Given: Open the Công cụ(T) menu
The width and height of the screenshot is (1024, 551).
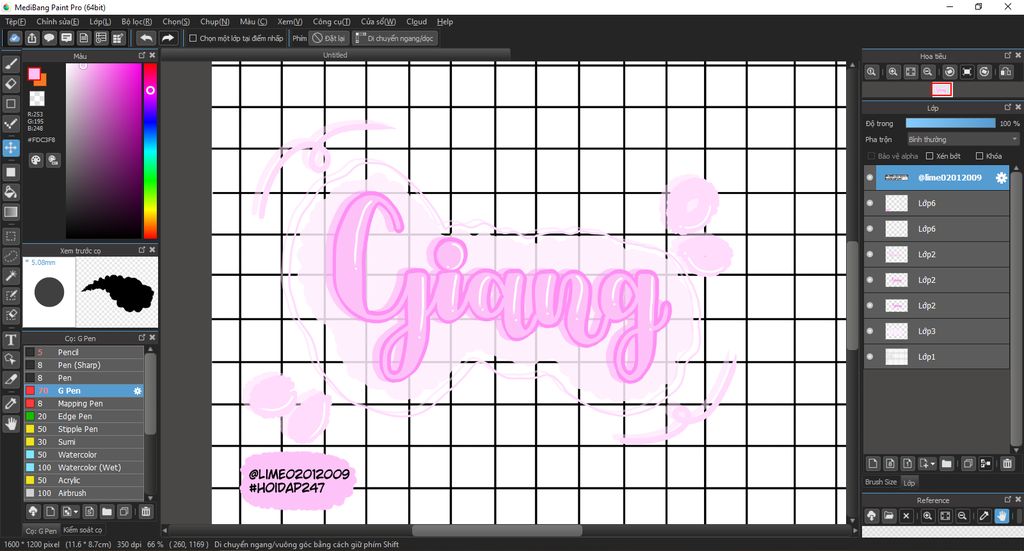Looking at the screenshot, I should [331, 22].
